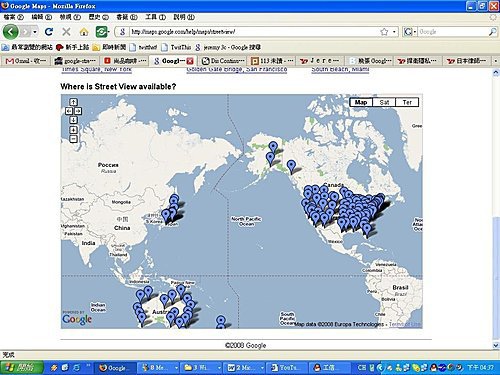500x375 pixels.
Task: Open the first menu bar item (File)
Action: pyautogui.click(x=14, y=17)
